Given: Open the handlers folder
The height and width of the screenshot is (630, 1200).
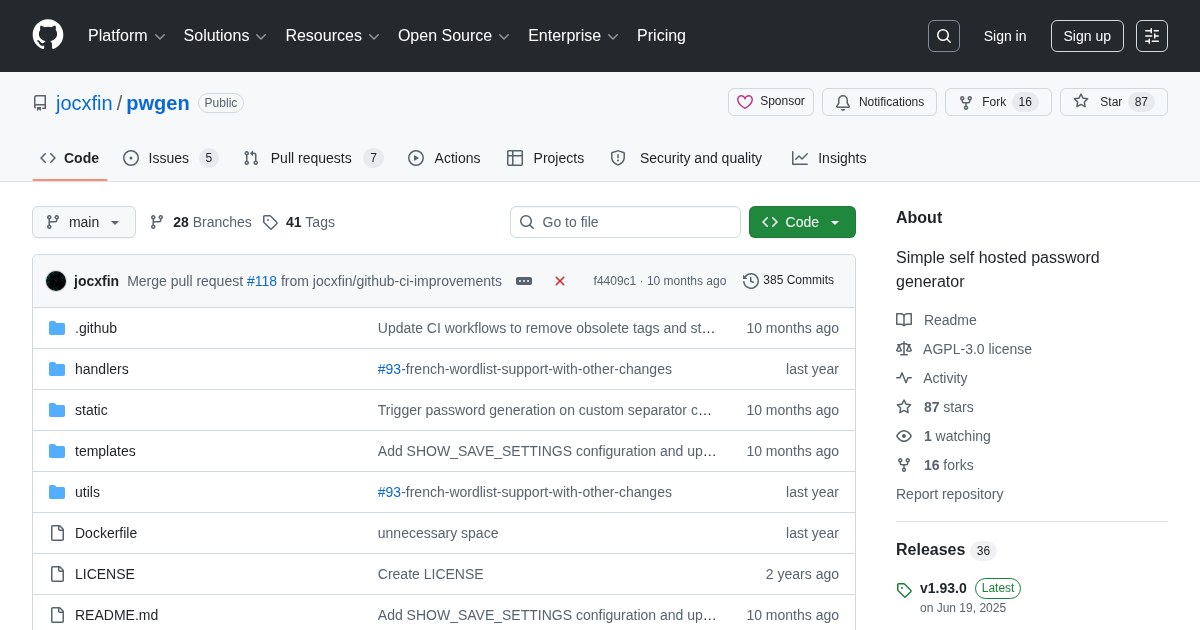Looking at the screenshot, I should [102, 369].
